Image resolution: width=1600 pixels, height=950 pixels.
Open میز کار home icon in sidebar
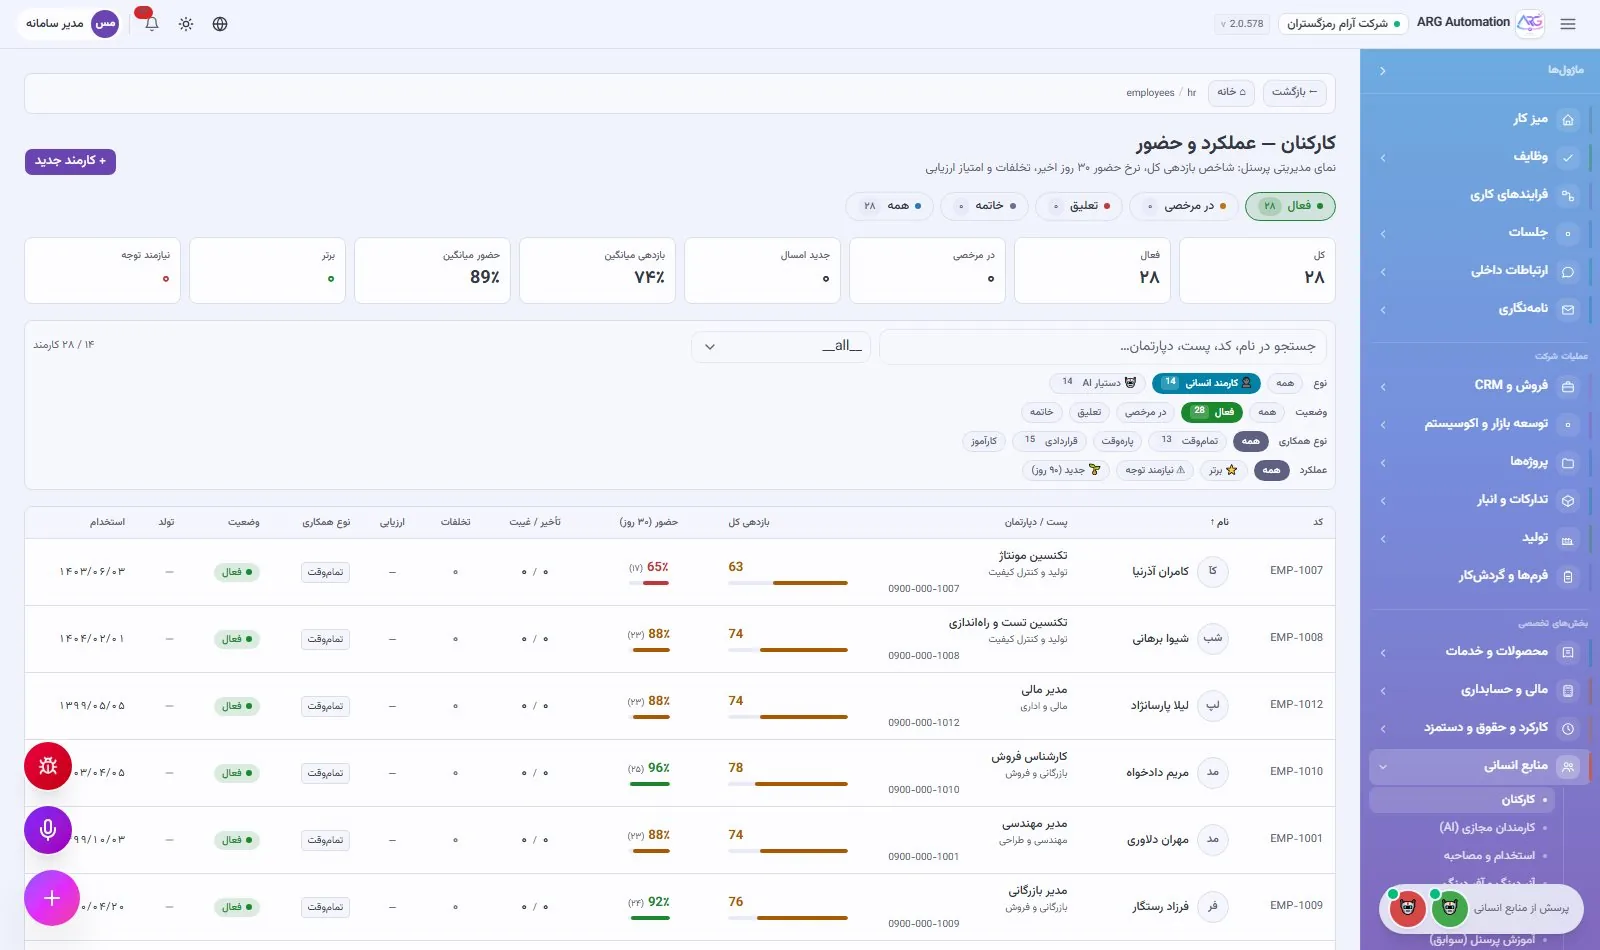[1568, 120]
